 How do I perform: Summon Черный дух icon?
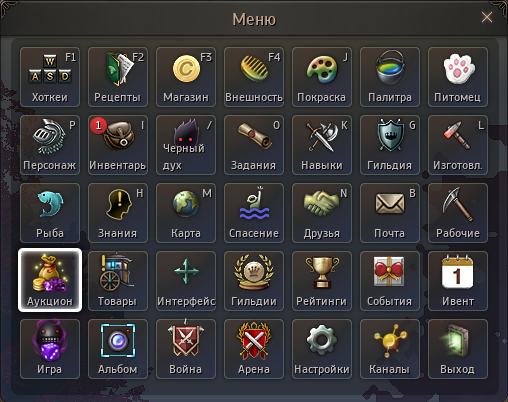pyautogui.click(x=186, y=145)
